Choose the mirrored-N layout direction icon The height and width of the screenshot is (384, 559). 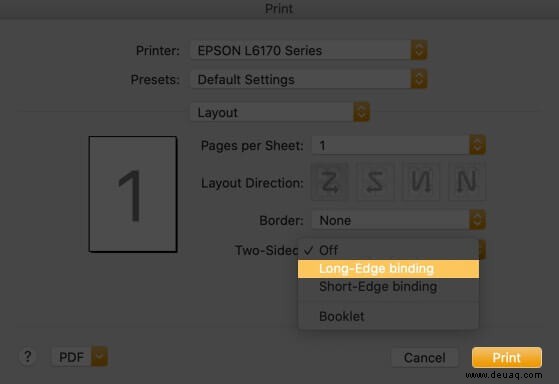point(421,182)
